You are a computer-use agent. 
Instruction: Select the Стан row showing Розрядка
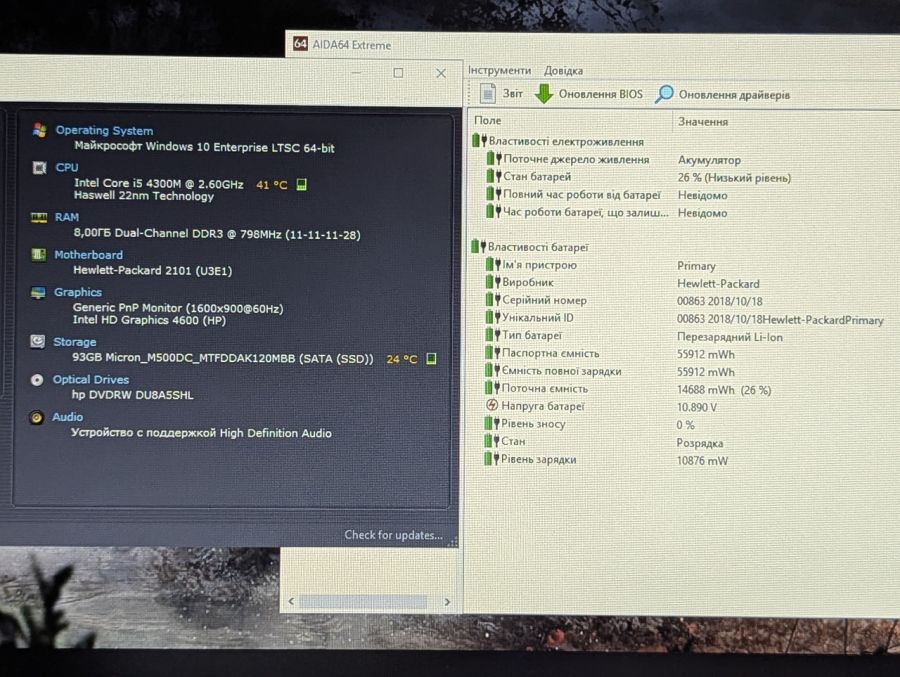(x=603, y=442)
